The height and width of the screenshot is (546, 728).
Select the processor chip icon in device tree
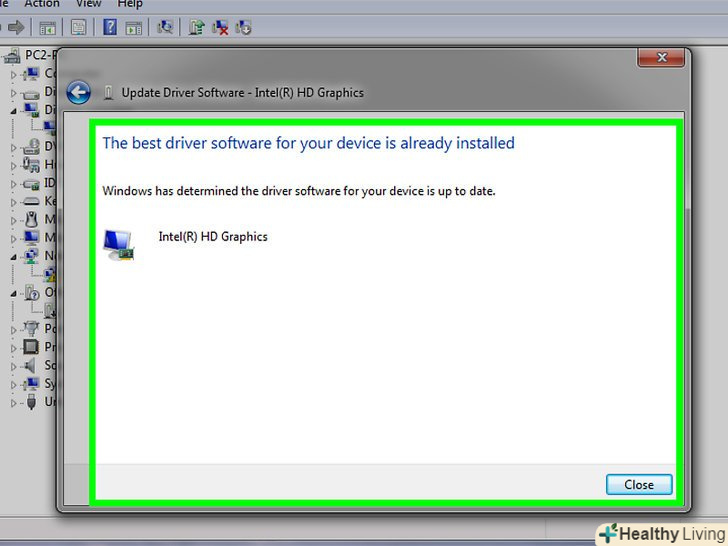(31, 347)
